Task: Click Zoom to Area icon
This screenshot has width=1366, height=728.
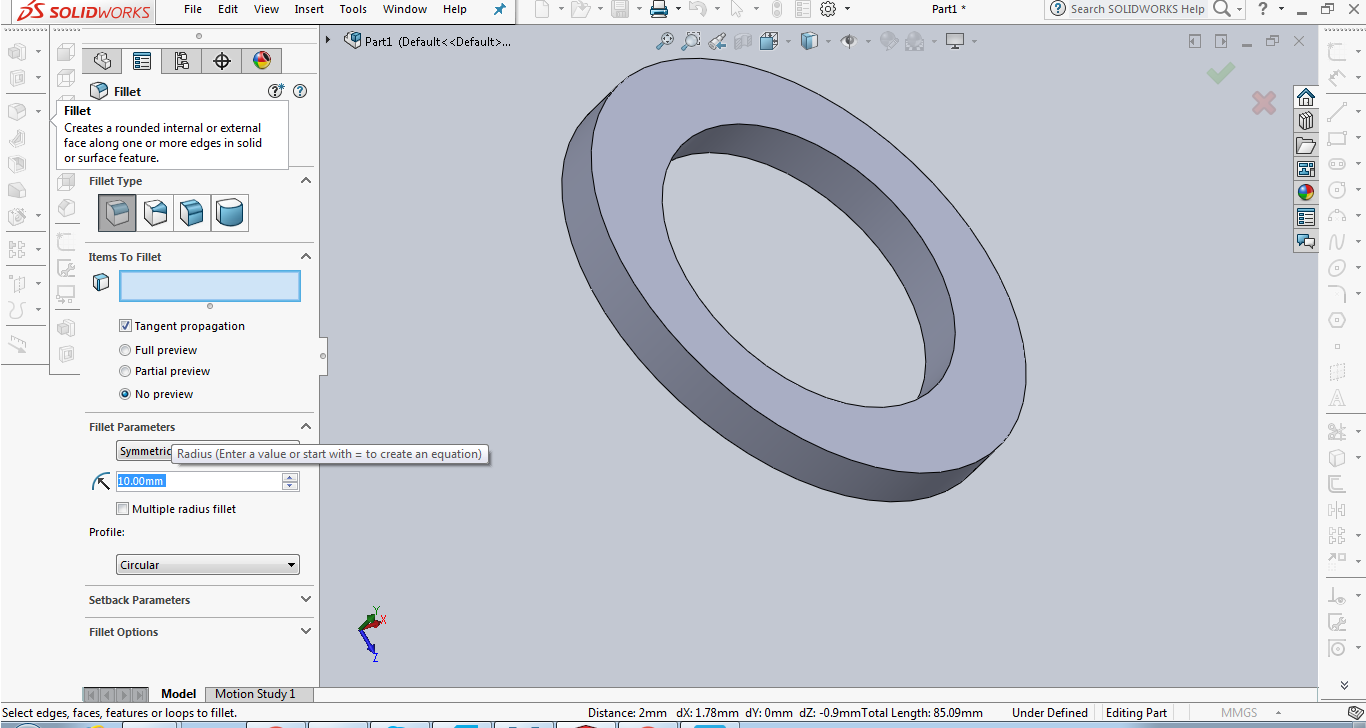Action: click(x=691, y=41)
